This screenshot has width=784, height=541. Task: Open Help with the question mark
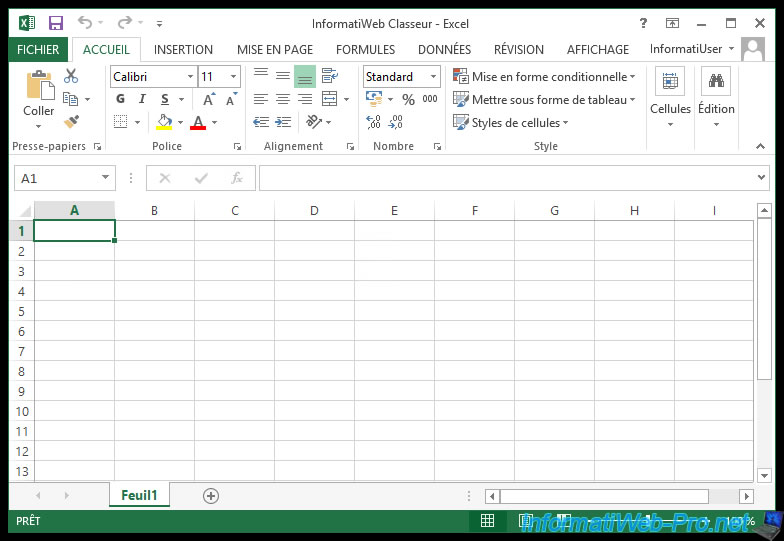pyautogui.click(x=643, y=23)
